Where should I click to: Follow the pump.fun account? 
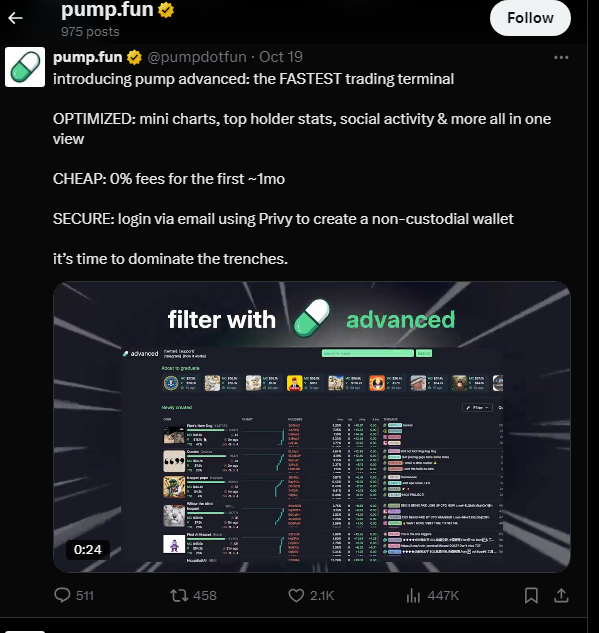(530, 18)
